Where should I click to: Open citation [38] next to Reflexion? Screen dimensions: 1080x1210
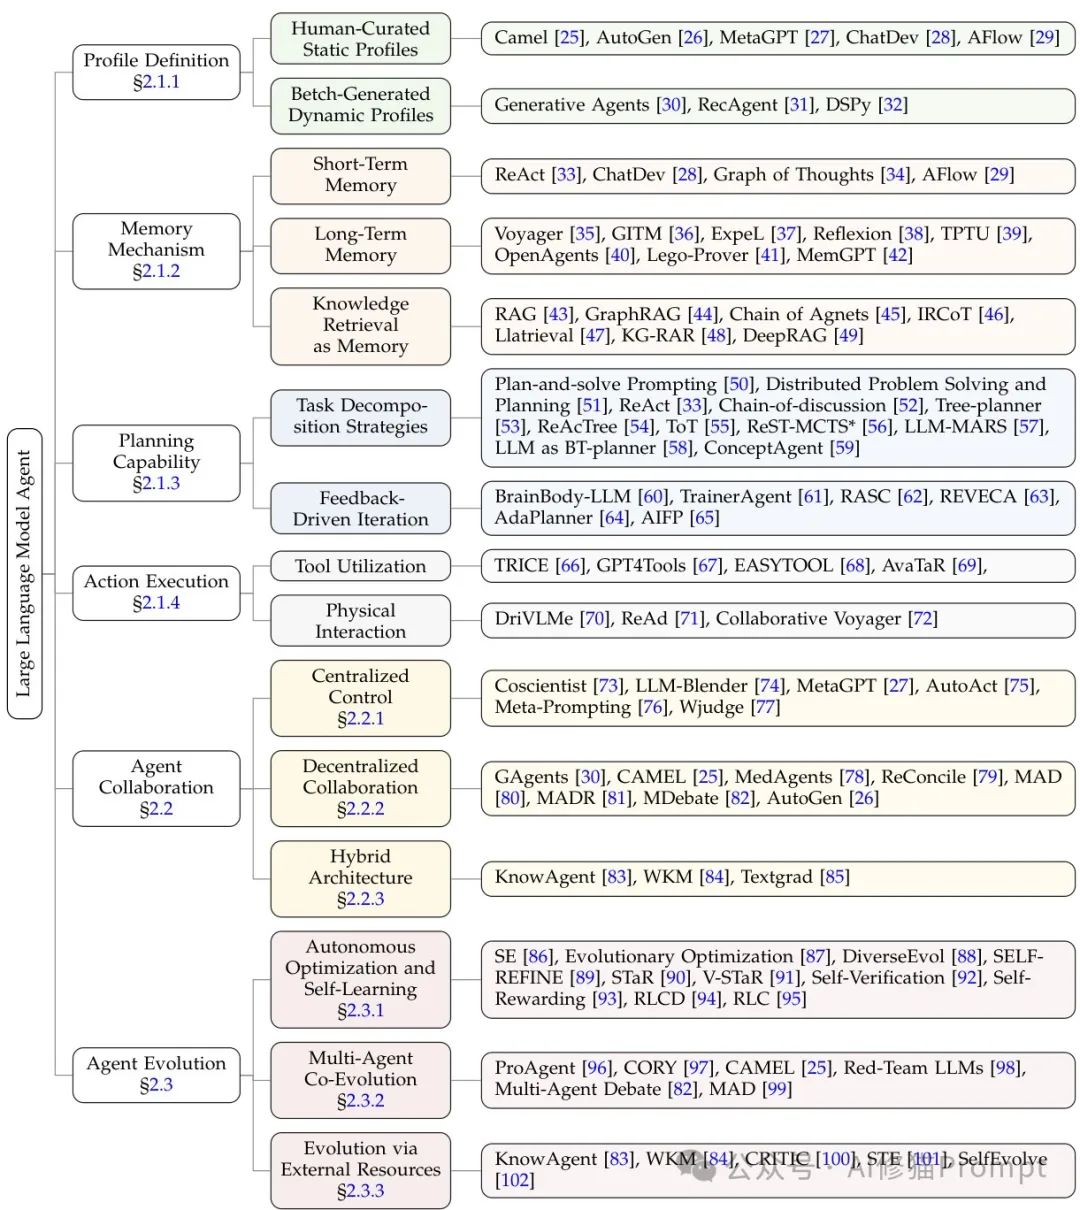pyautogui.click(x=914, y=234)
